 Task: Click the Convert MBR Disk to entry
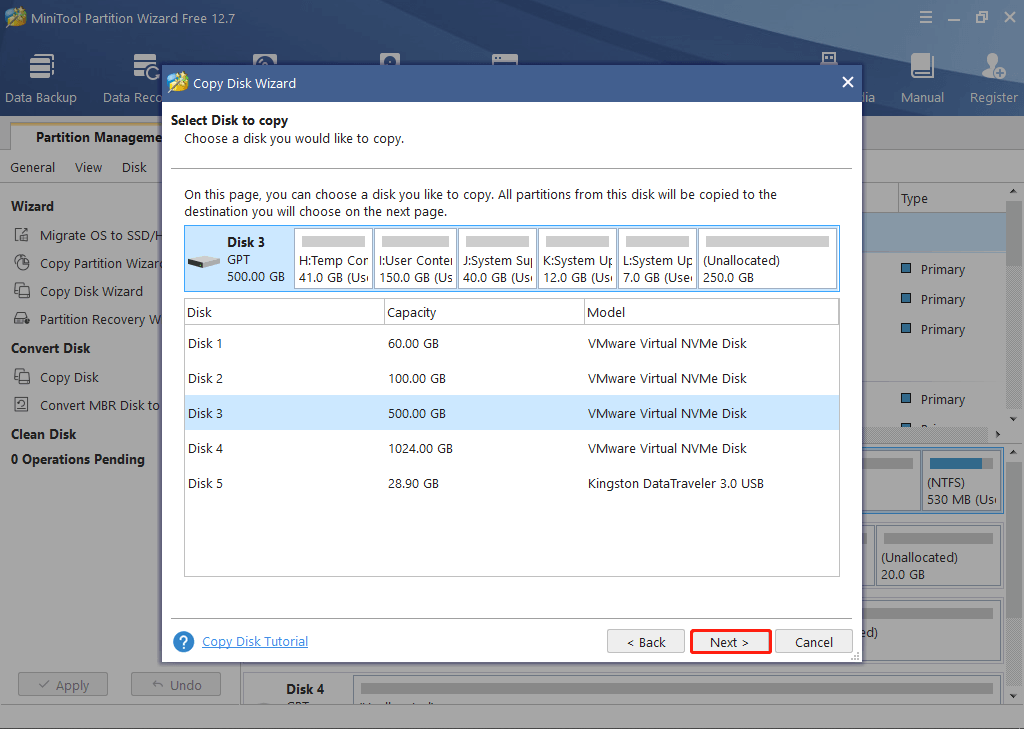point(101,405)
